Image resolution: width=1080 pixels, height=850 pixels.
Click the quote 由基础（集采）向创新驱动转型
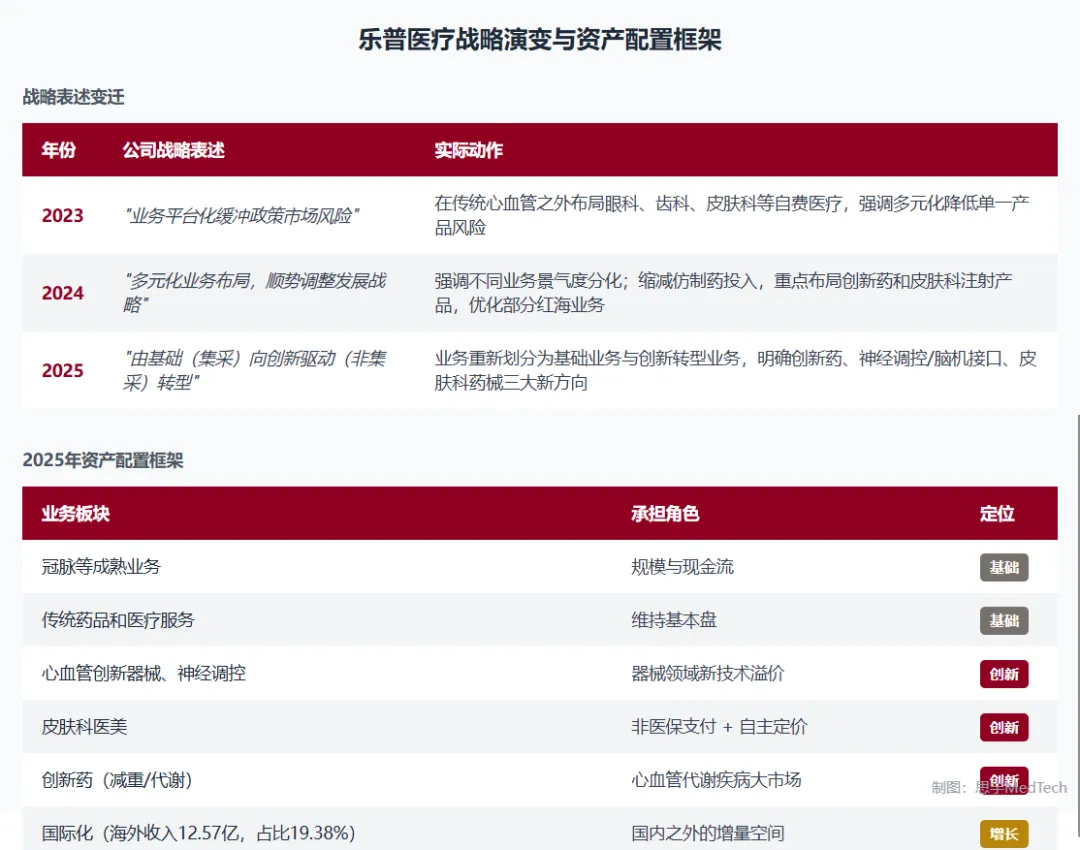click(x=255, y=371)
